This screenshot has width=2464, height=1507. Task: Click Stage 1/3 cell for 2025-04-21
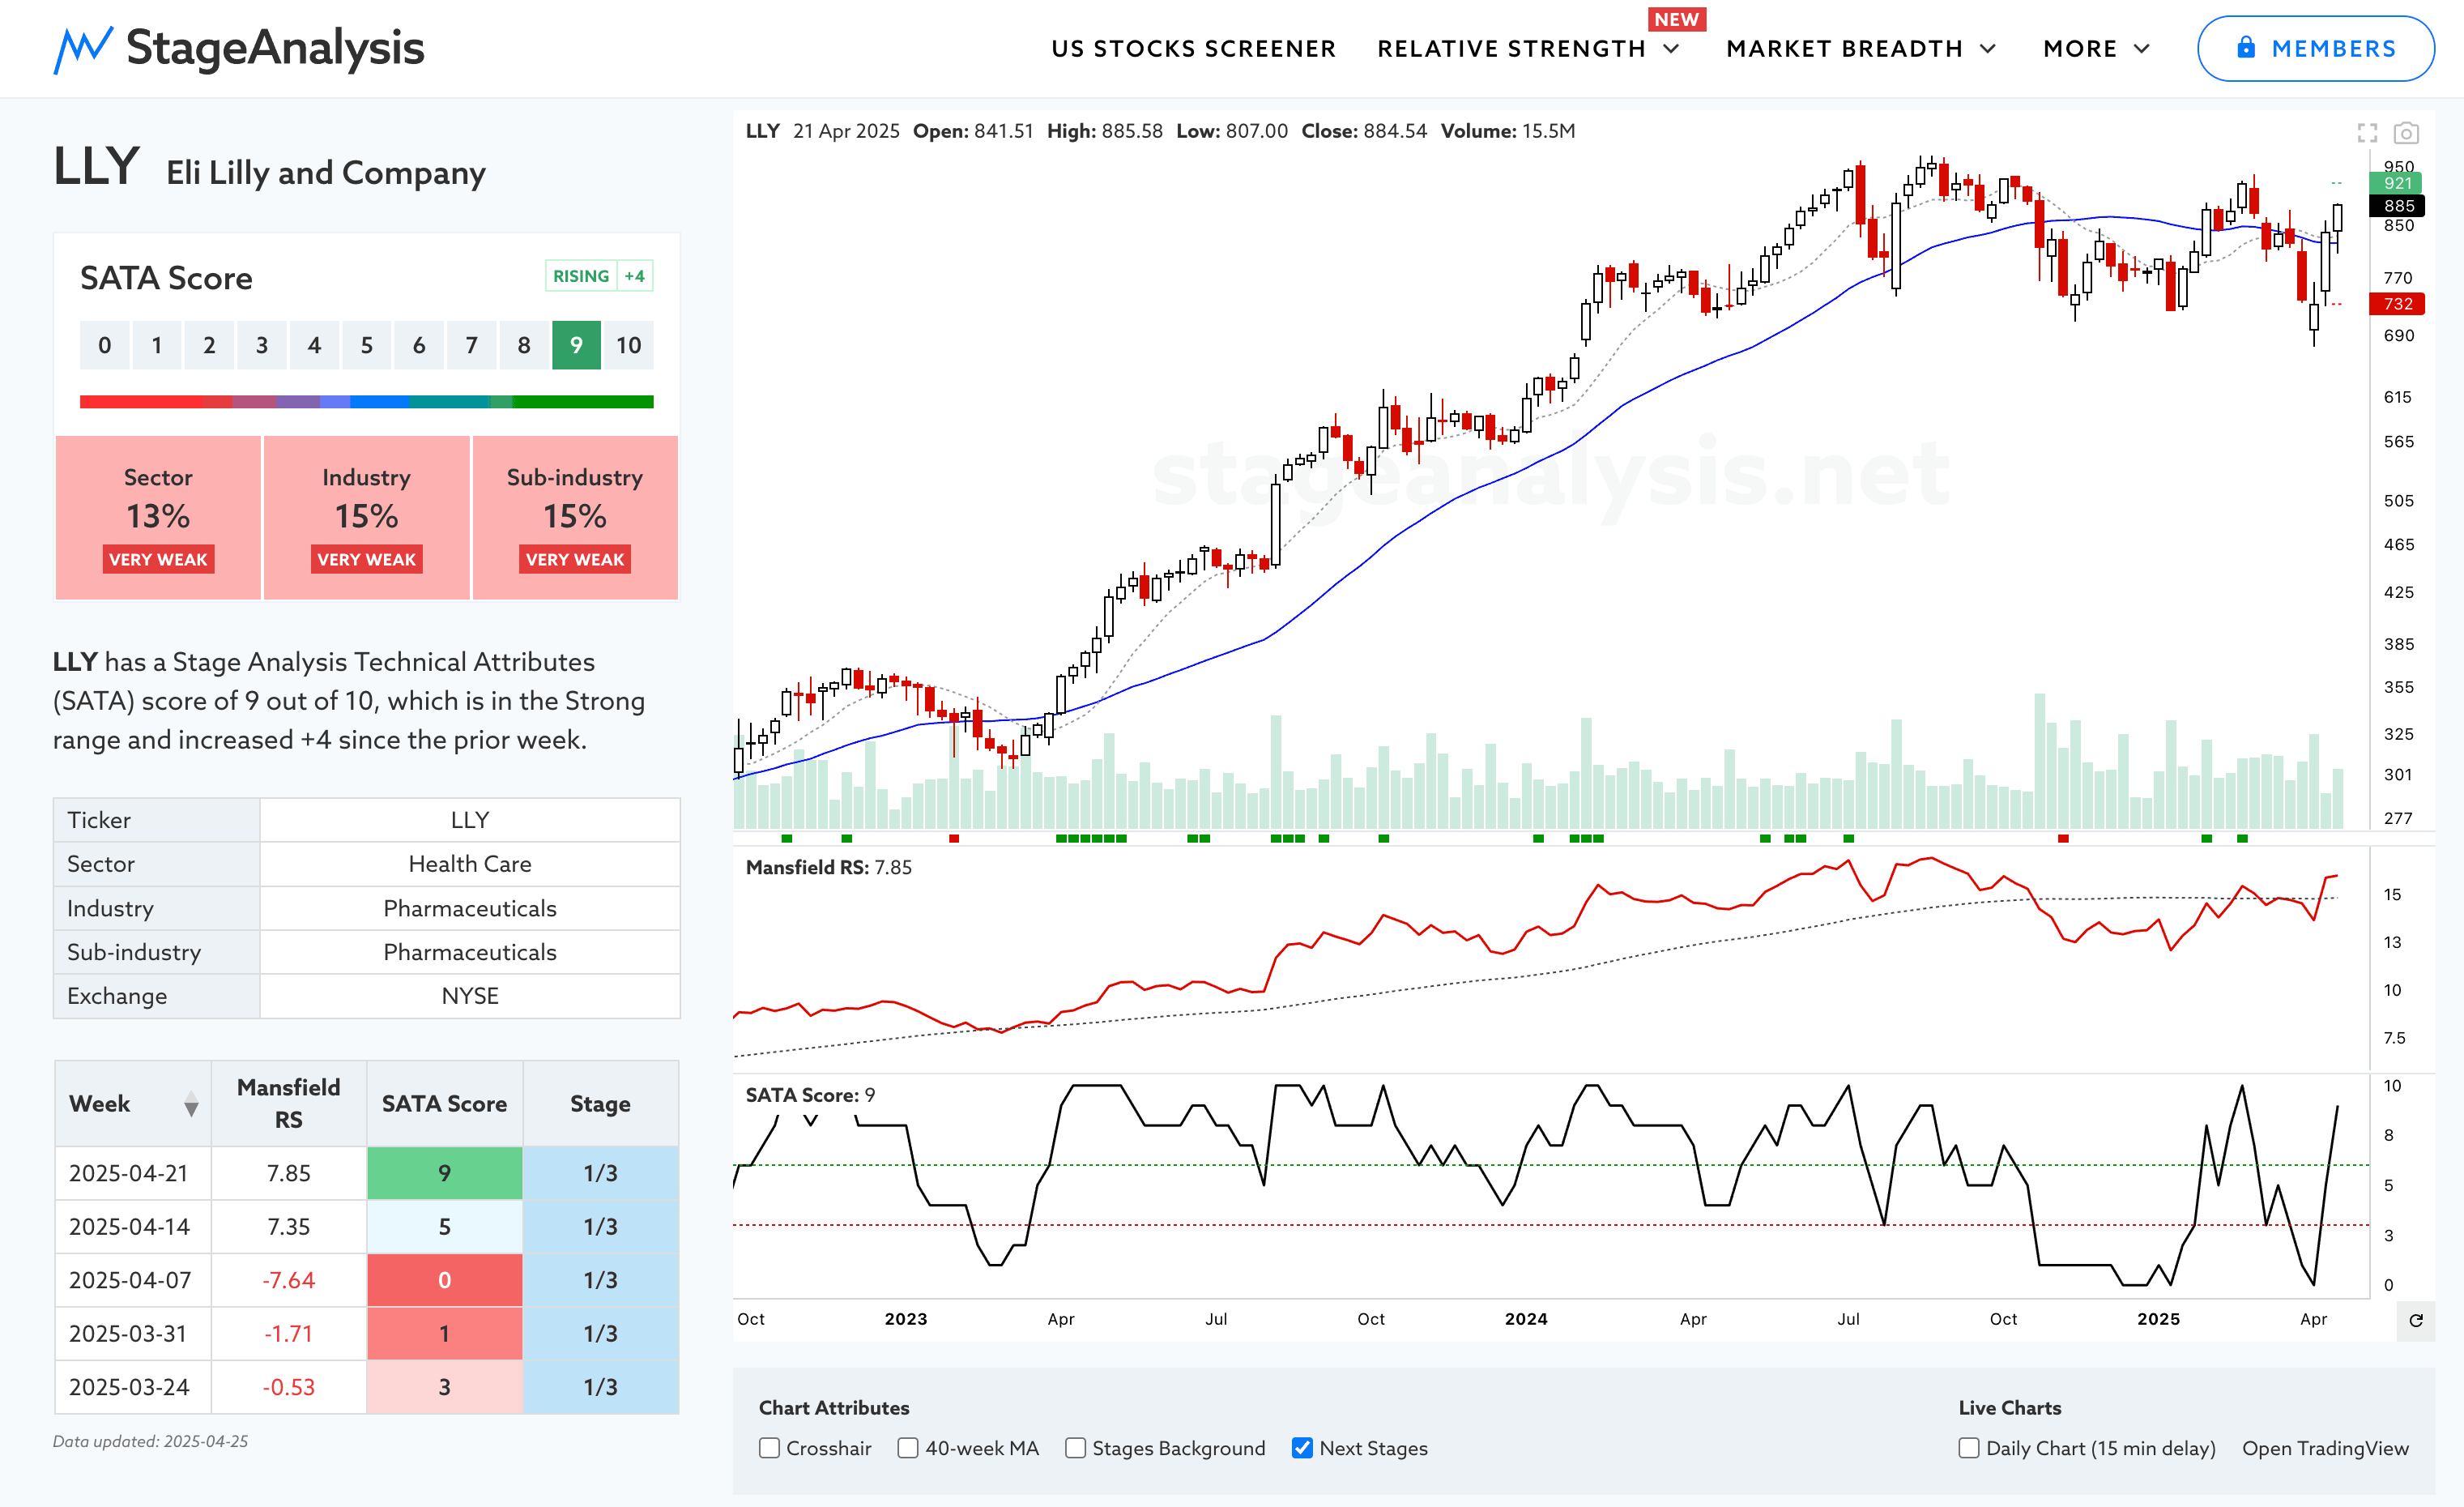(600, 1173)
